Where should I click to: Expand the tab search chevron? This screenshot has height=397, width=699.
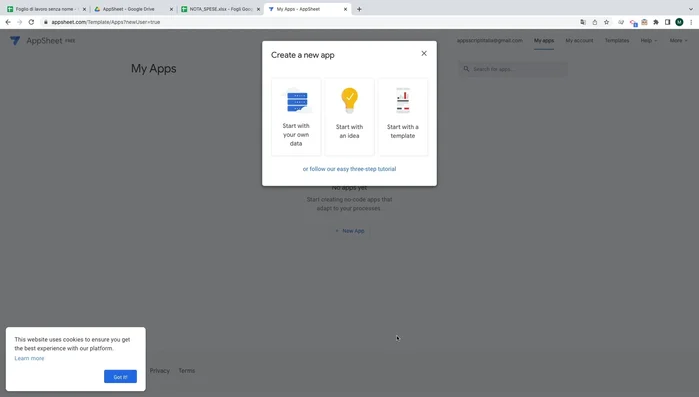pos(691,9)
